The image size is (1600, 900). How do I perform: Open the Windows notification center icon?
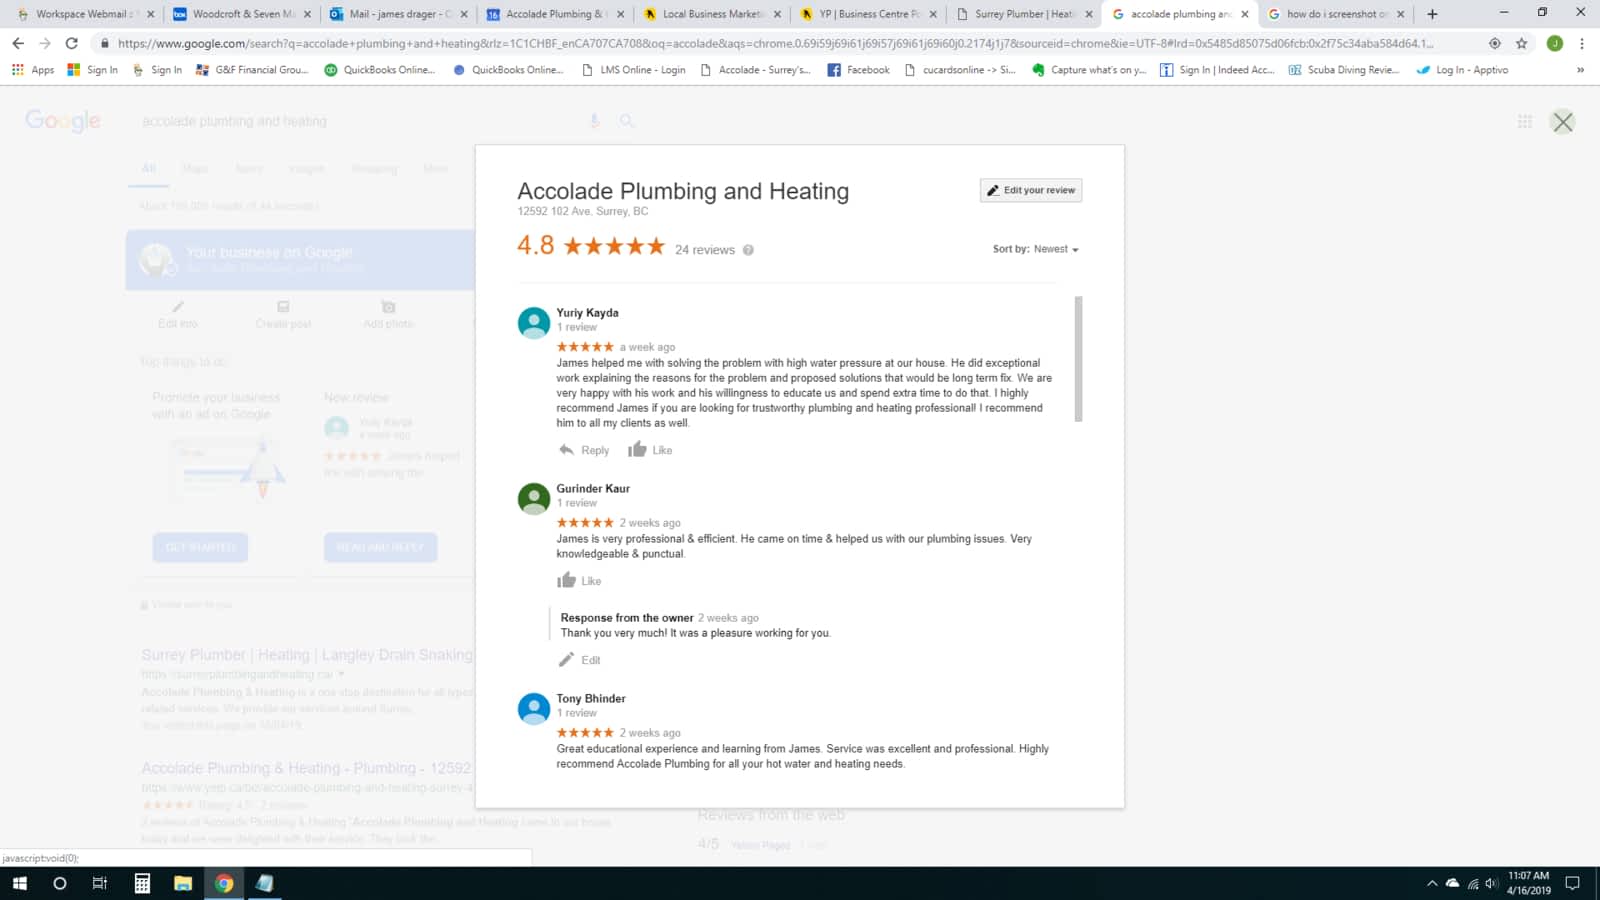[x=1572, y=883]
